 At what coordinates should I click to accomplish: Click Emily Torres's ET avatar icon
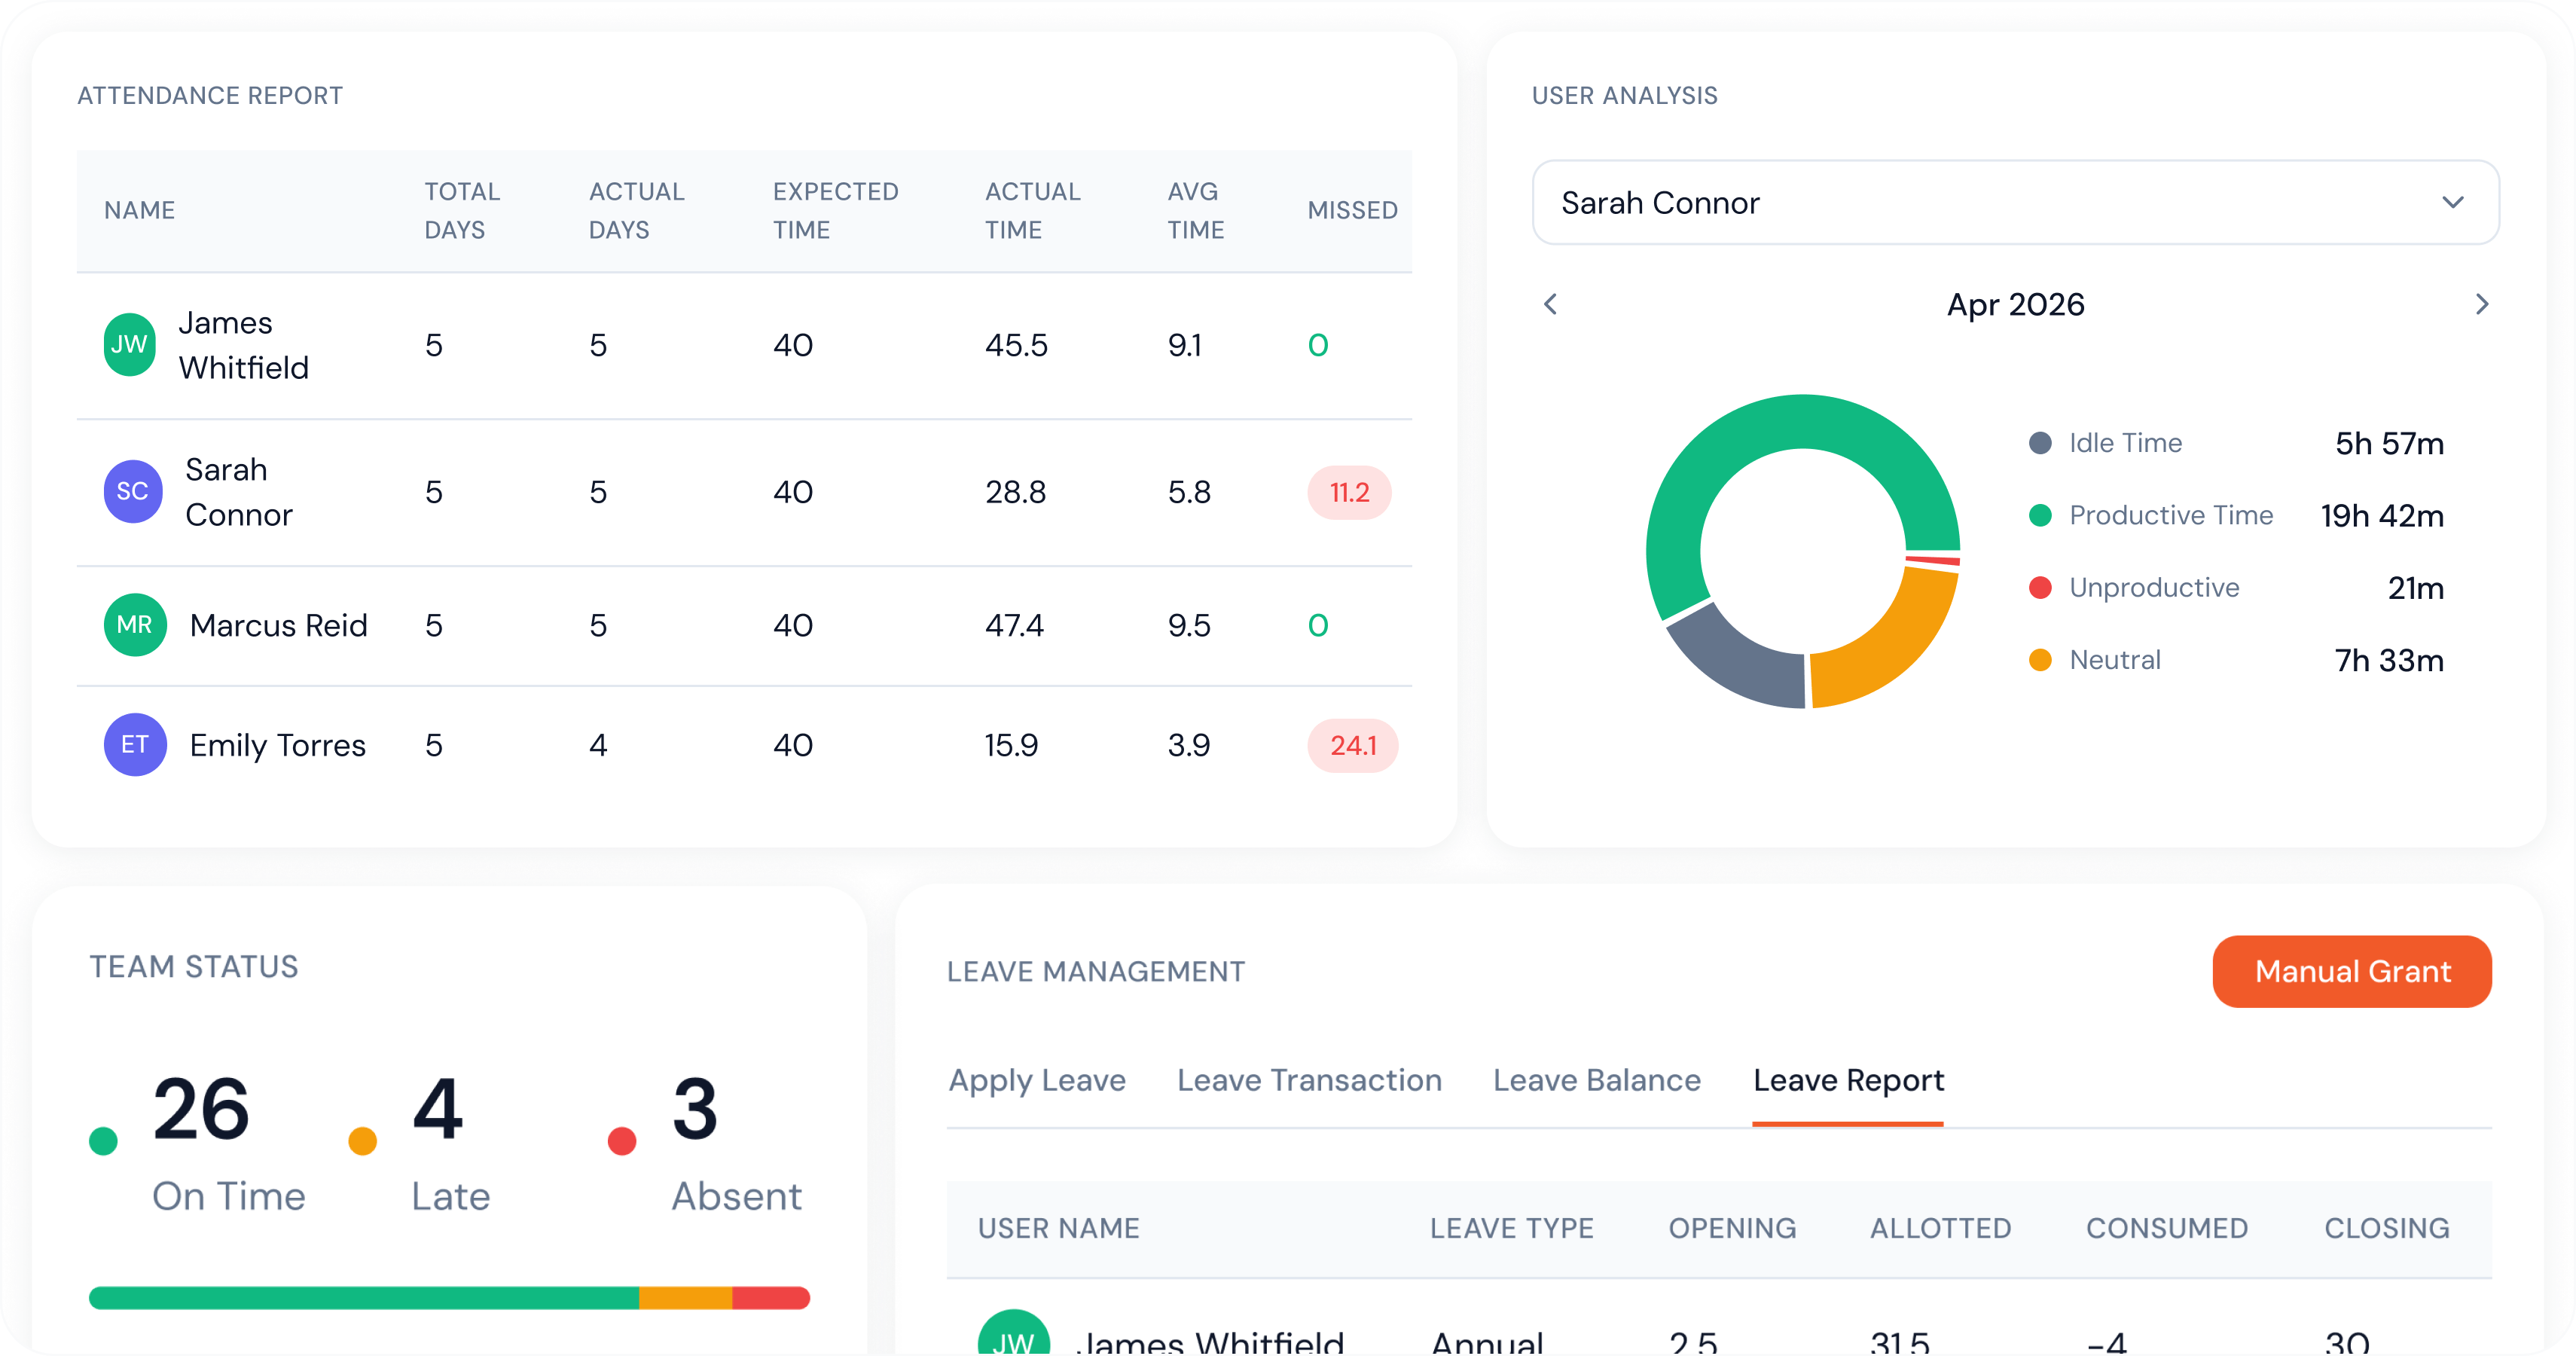pos(135,745)
